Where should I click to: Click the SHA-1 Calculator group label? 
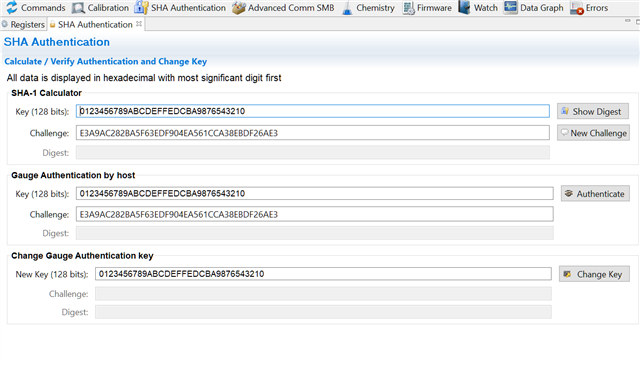47,93
